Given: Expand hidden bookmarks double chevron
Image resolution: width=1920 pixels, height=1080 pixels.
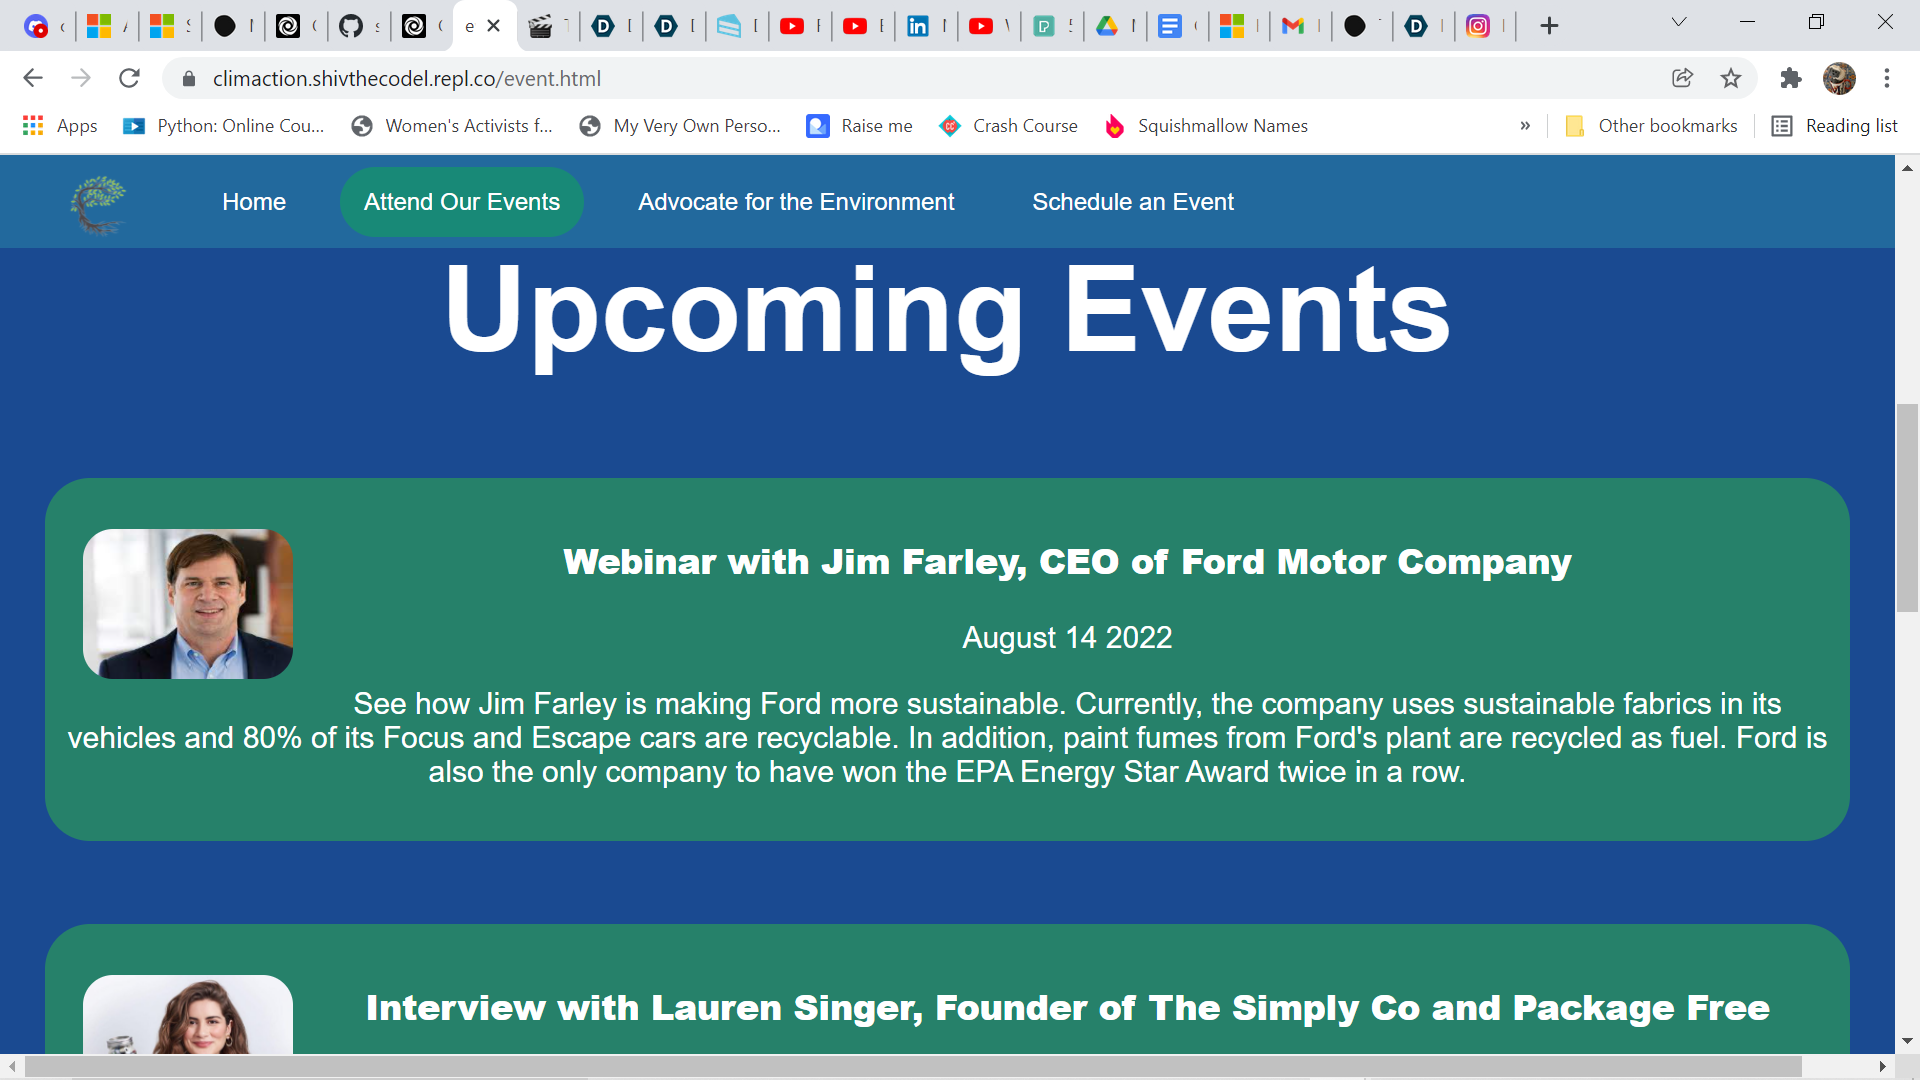Looking at the screenshot, I should (x=1525, y=126).
